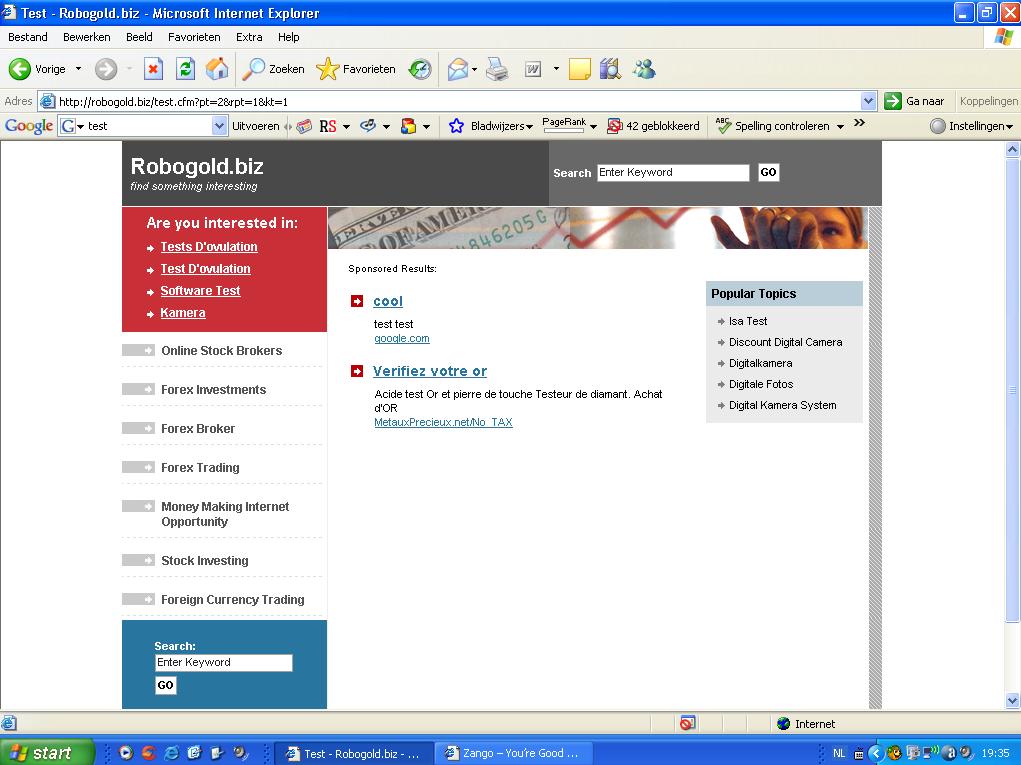Open the Extra menu
This screenshot has height=765, width=1021.
(x=249, y=37)
